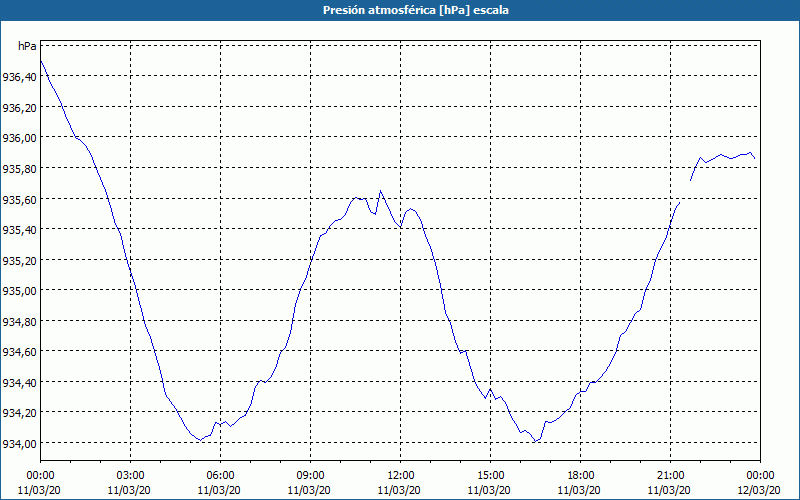800x500 pixels.
Task: Click the 935,40 axis value
Action: click(x=19, y=230)
